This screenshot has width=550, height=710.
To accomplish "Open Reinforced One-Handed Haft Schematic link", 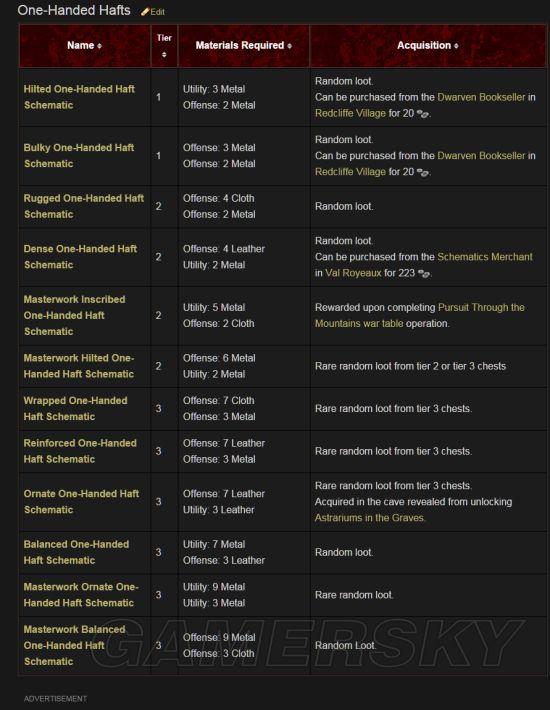I will (80, 451).
